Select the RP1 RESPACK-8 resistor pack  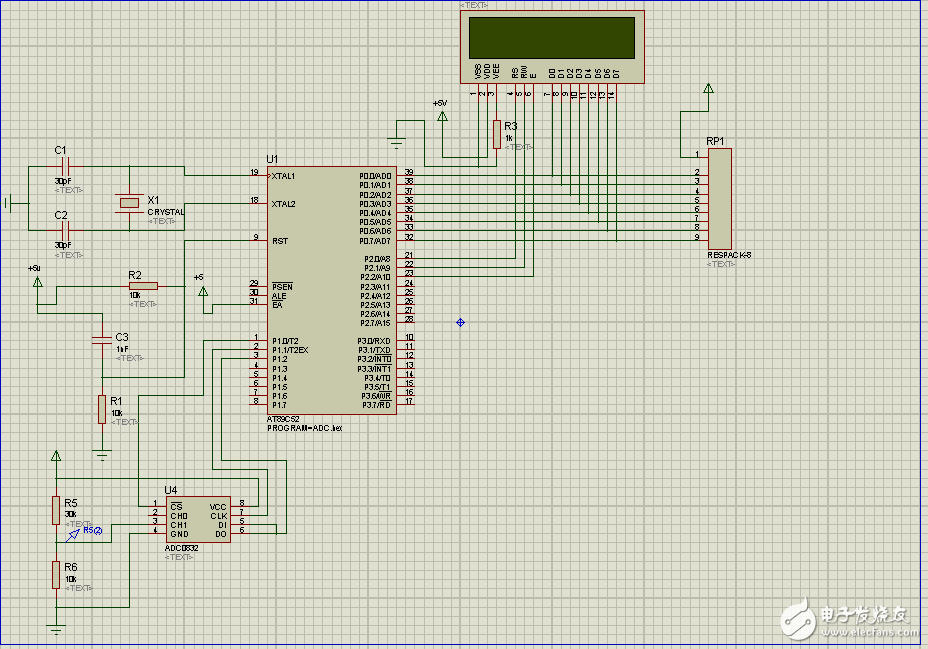pos(720,198)
